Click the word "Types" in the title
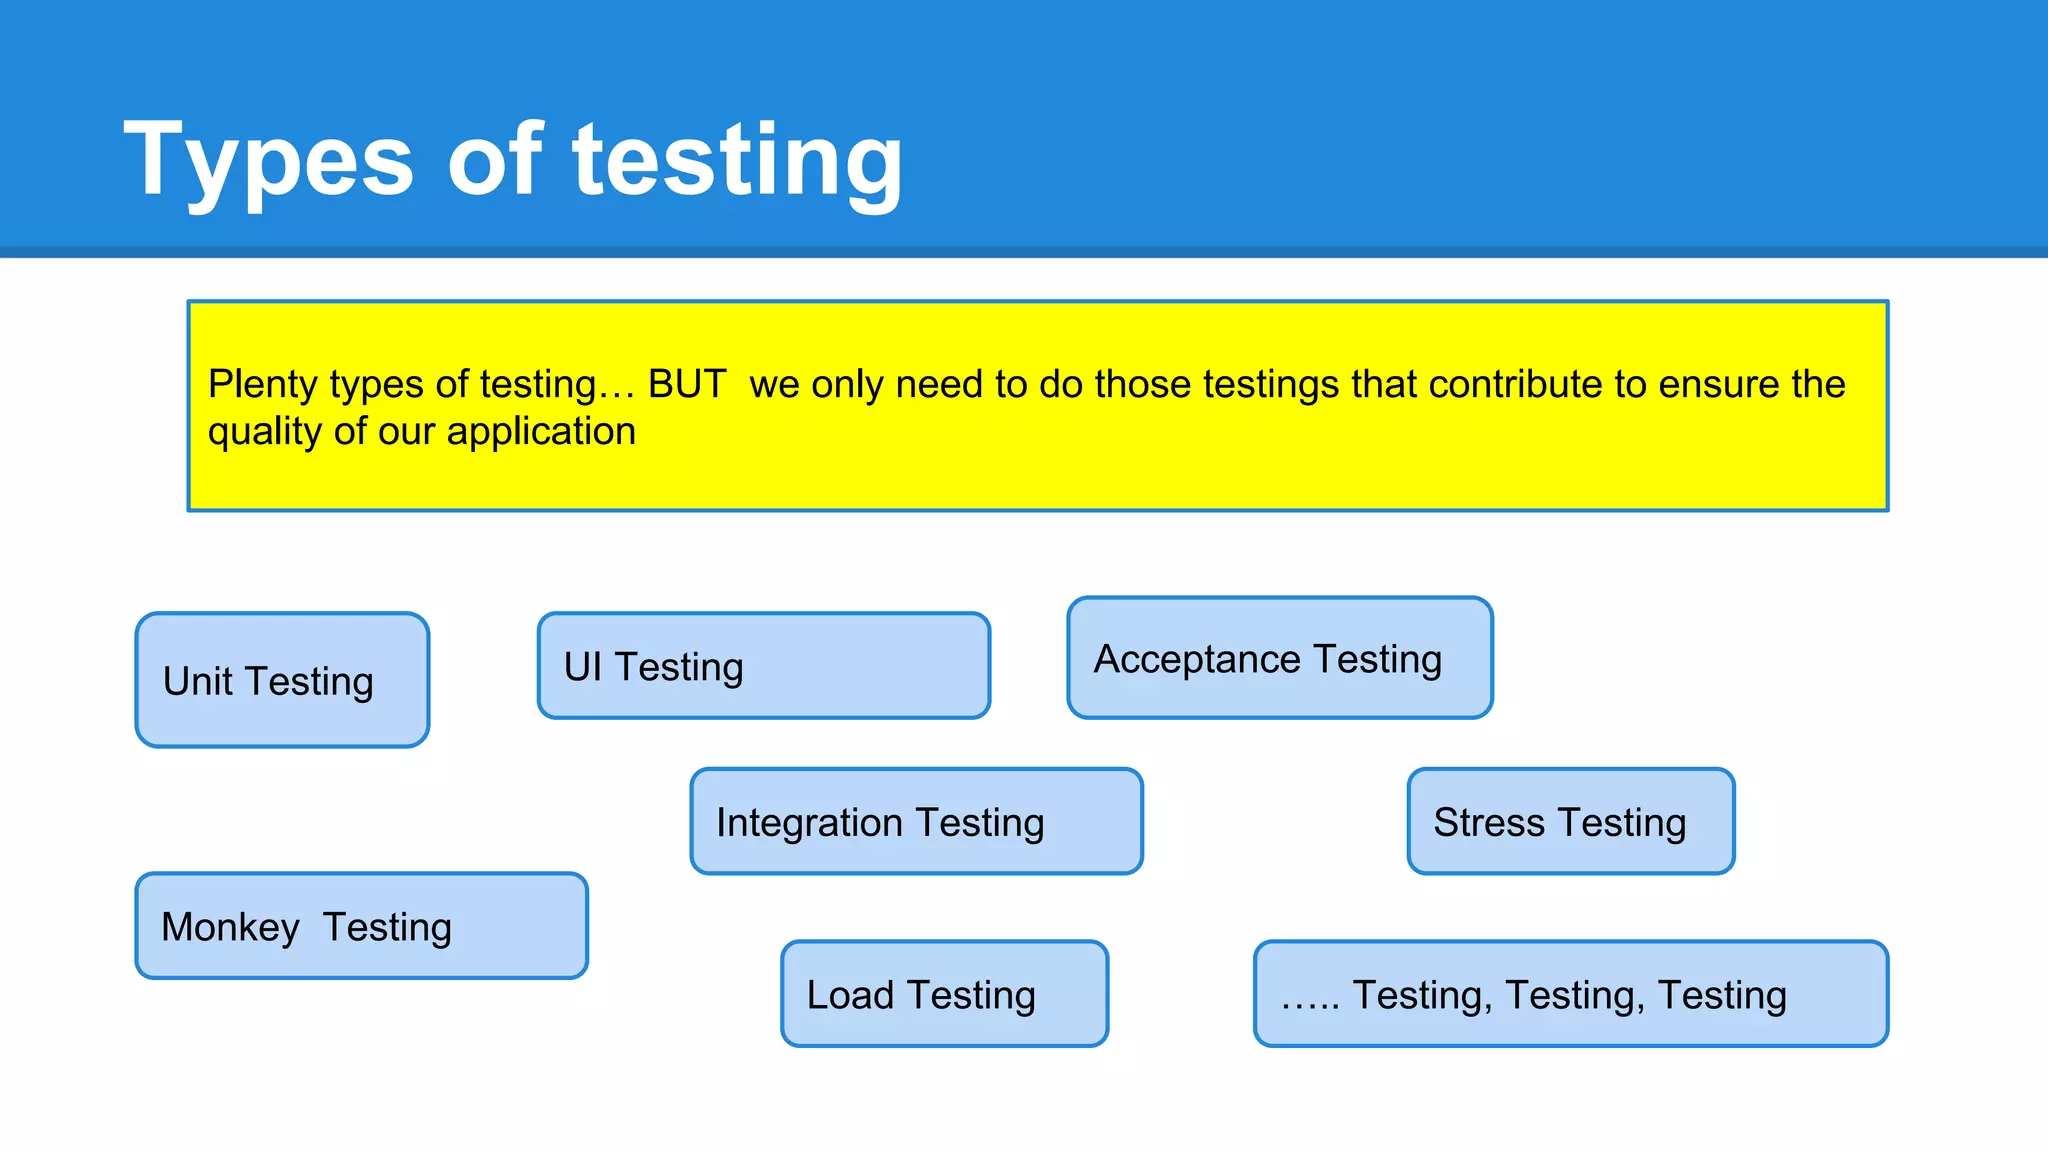The width and height of the screenshot is (2048, 1152). pos(268,160)
